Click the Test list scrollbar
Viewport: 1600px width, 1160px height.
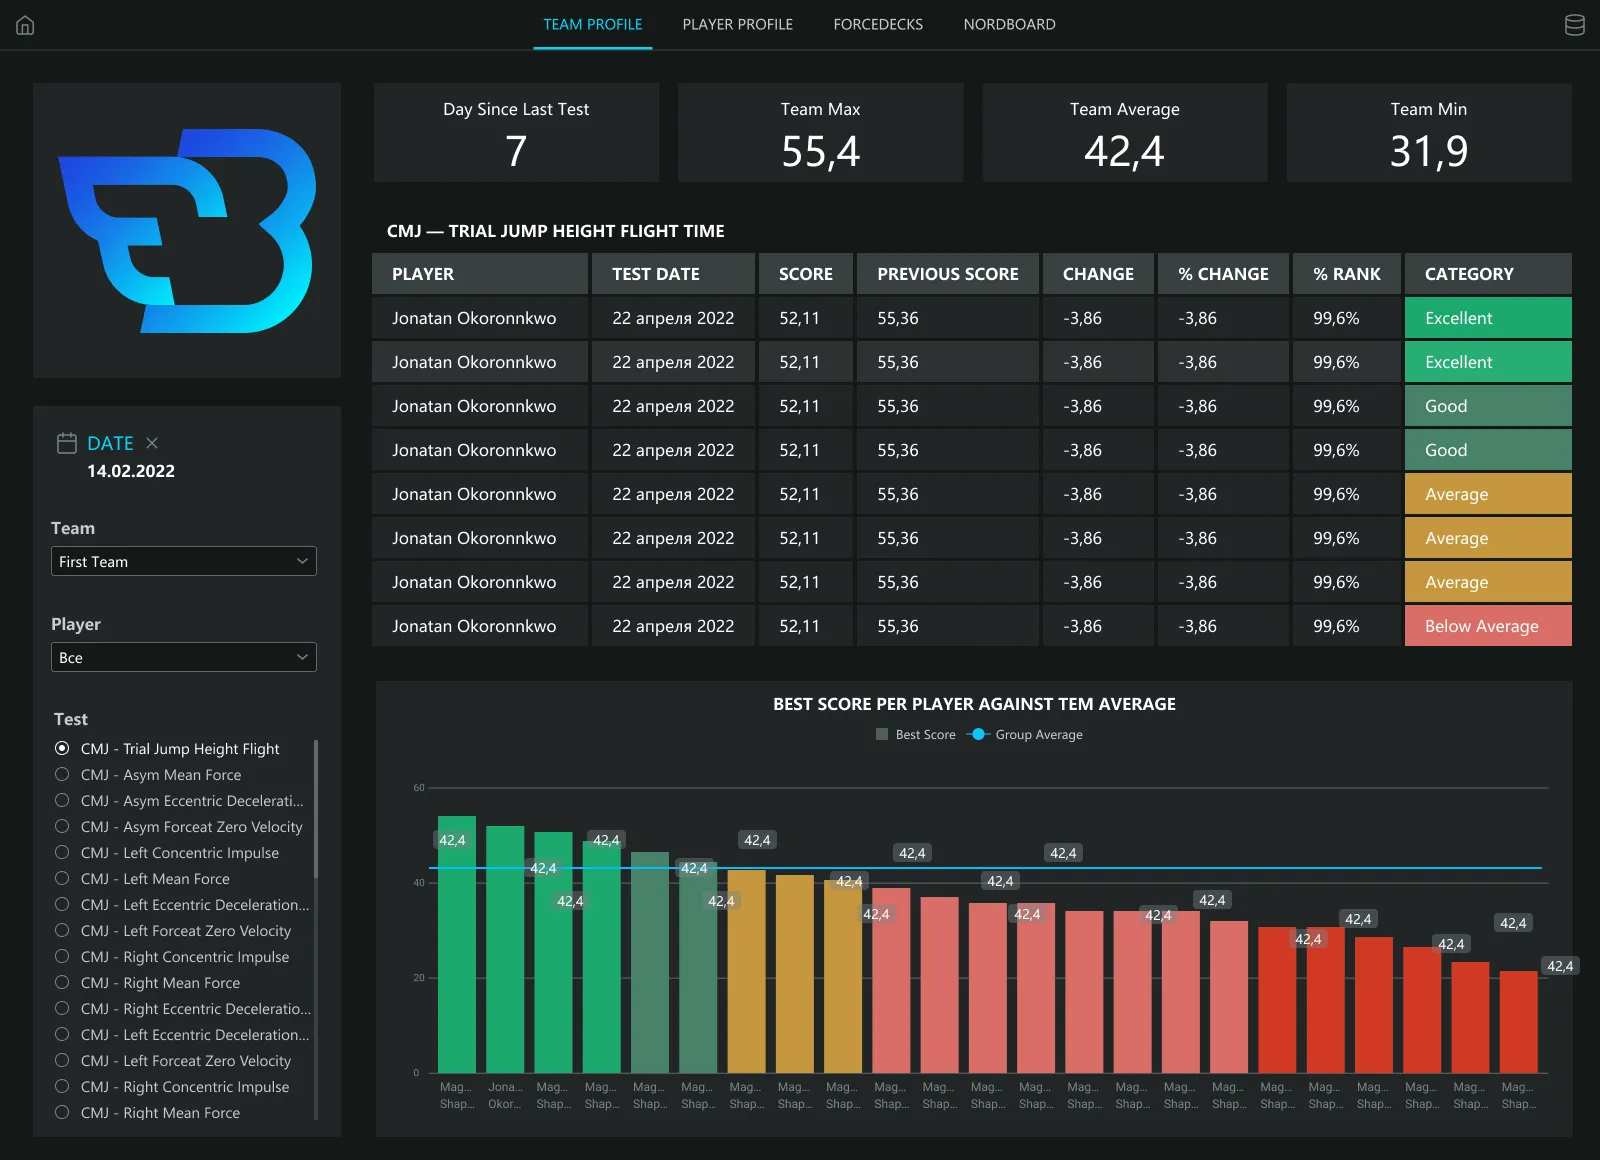tap(316, 810)
